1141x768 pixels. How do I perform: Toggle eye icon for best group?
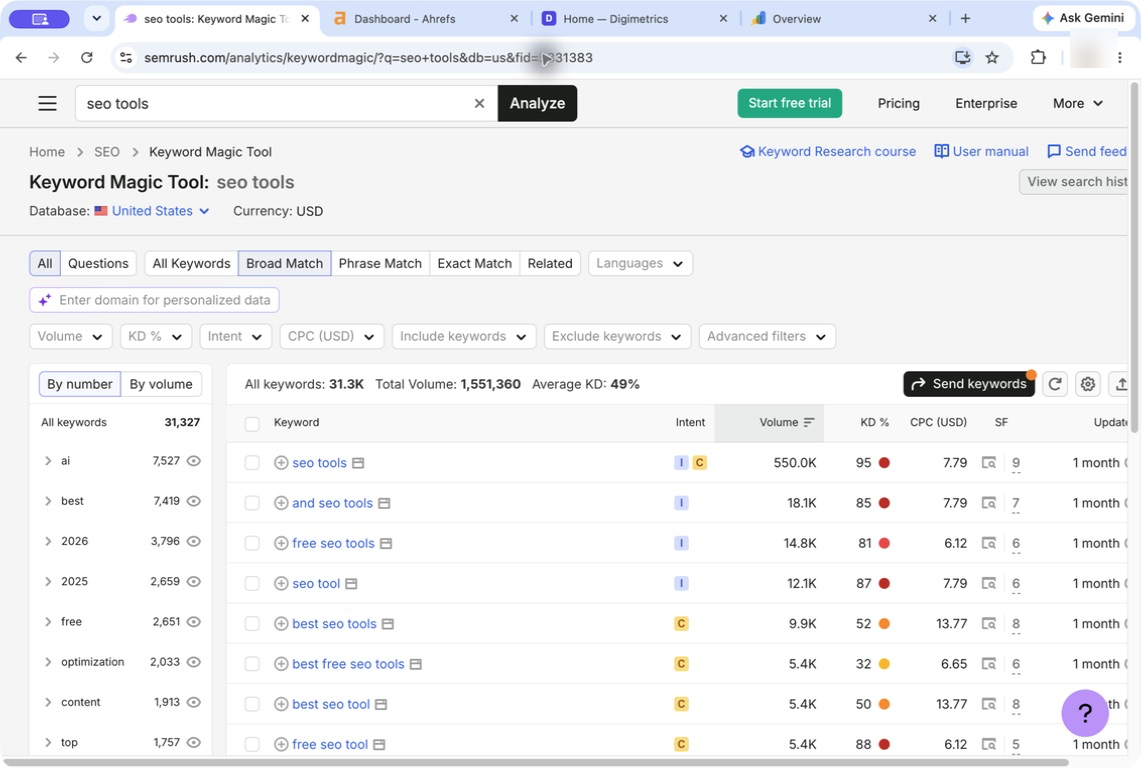194,501
